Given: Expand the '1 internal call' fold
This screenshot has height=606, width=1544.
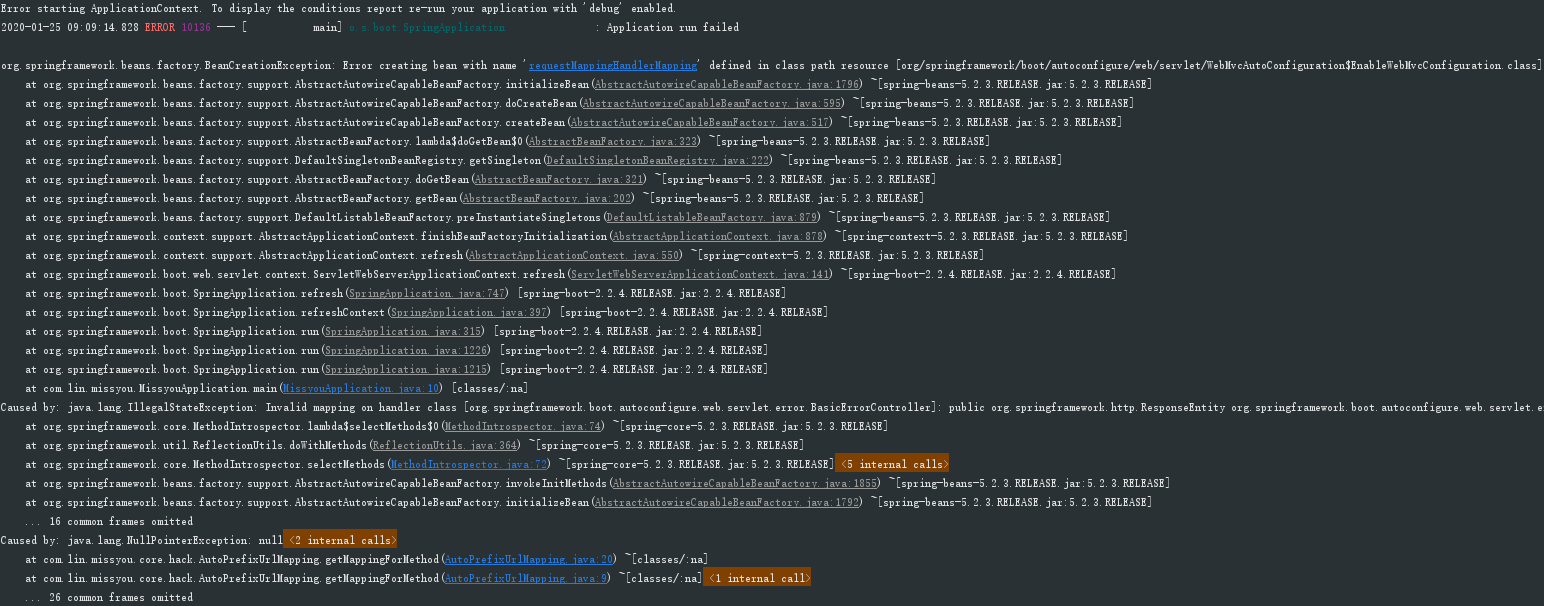Looking at the screenshot, I should [757, 578].
